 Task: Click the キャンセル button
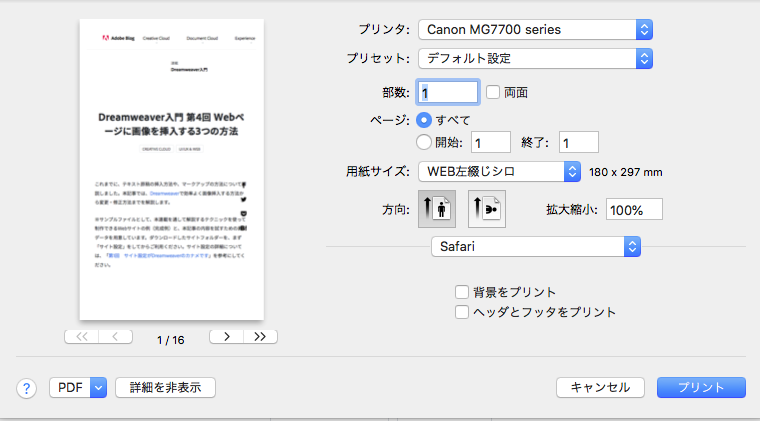(599, 387)
